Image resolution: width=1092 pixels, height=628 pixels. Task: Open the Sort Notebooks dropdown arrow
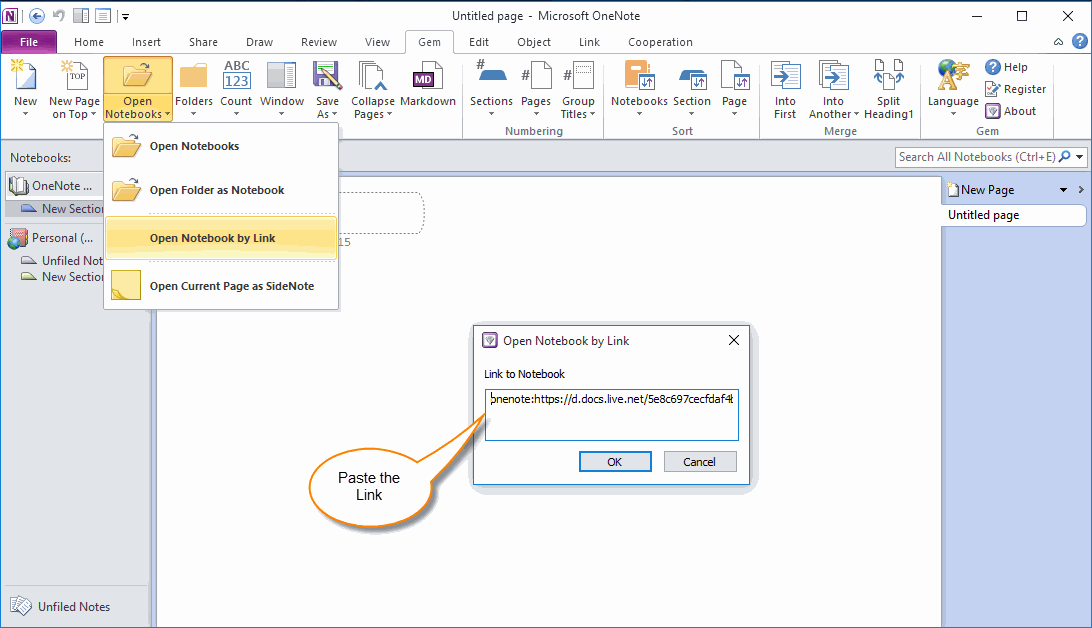click(x=639, y=115)
